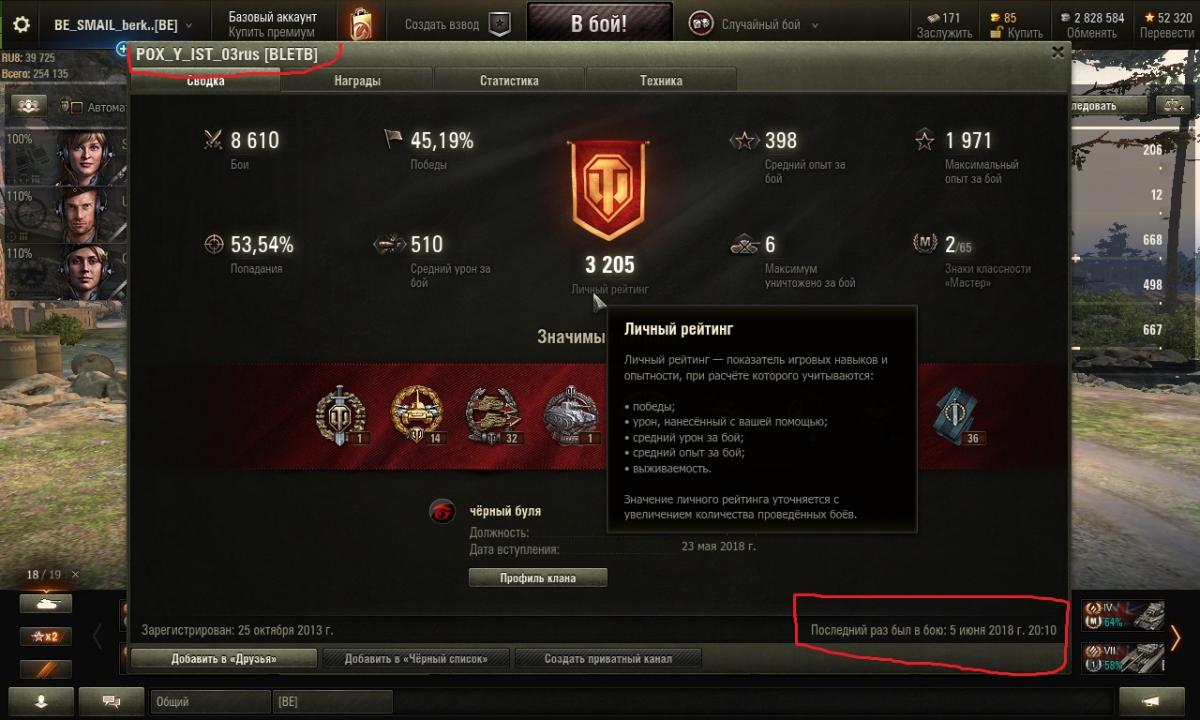
Task: Click the x2 star bonus filter
Action: pos(46,637)
